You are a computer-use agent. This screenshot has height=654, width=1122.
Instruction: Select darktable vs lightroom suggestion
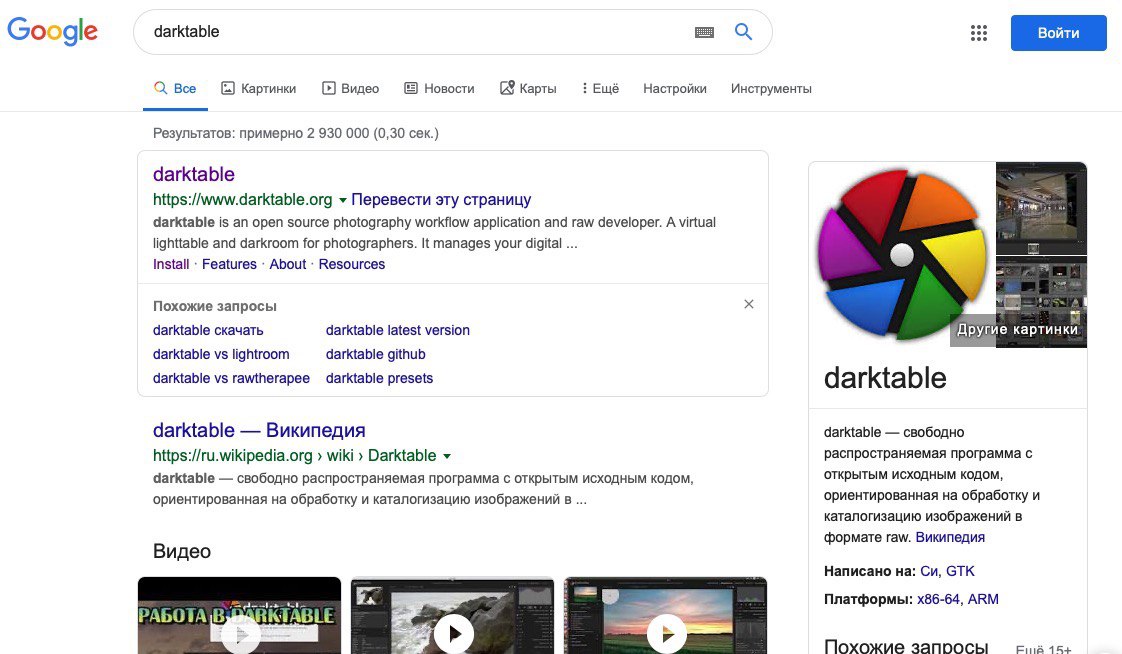pyautogui.click(x=221, y=354)
